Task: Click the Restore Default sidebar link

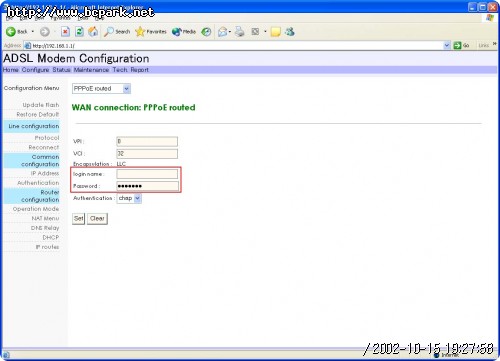Action: [x=38, y=114]
